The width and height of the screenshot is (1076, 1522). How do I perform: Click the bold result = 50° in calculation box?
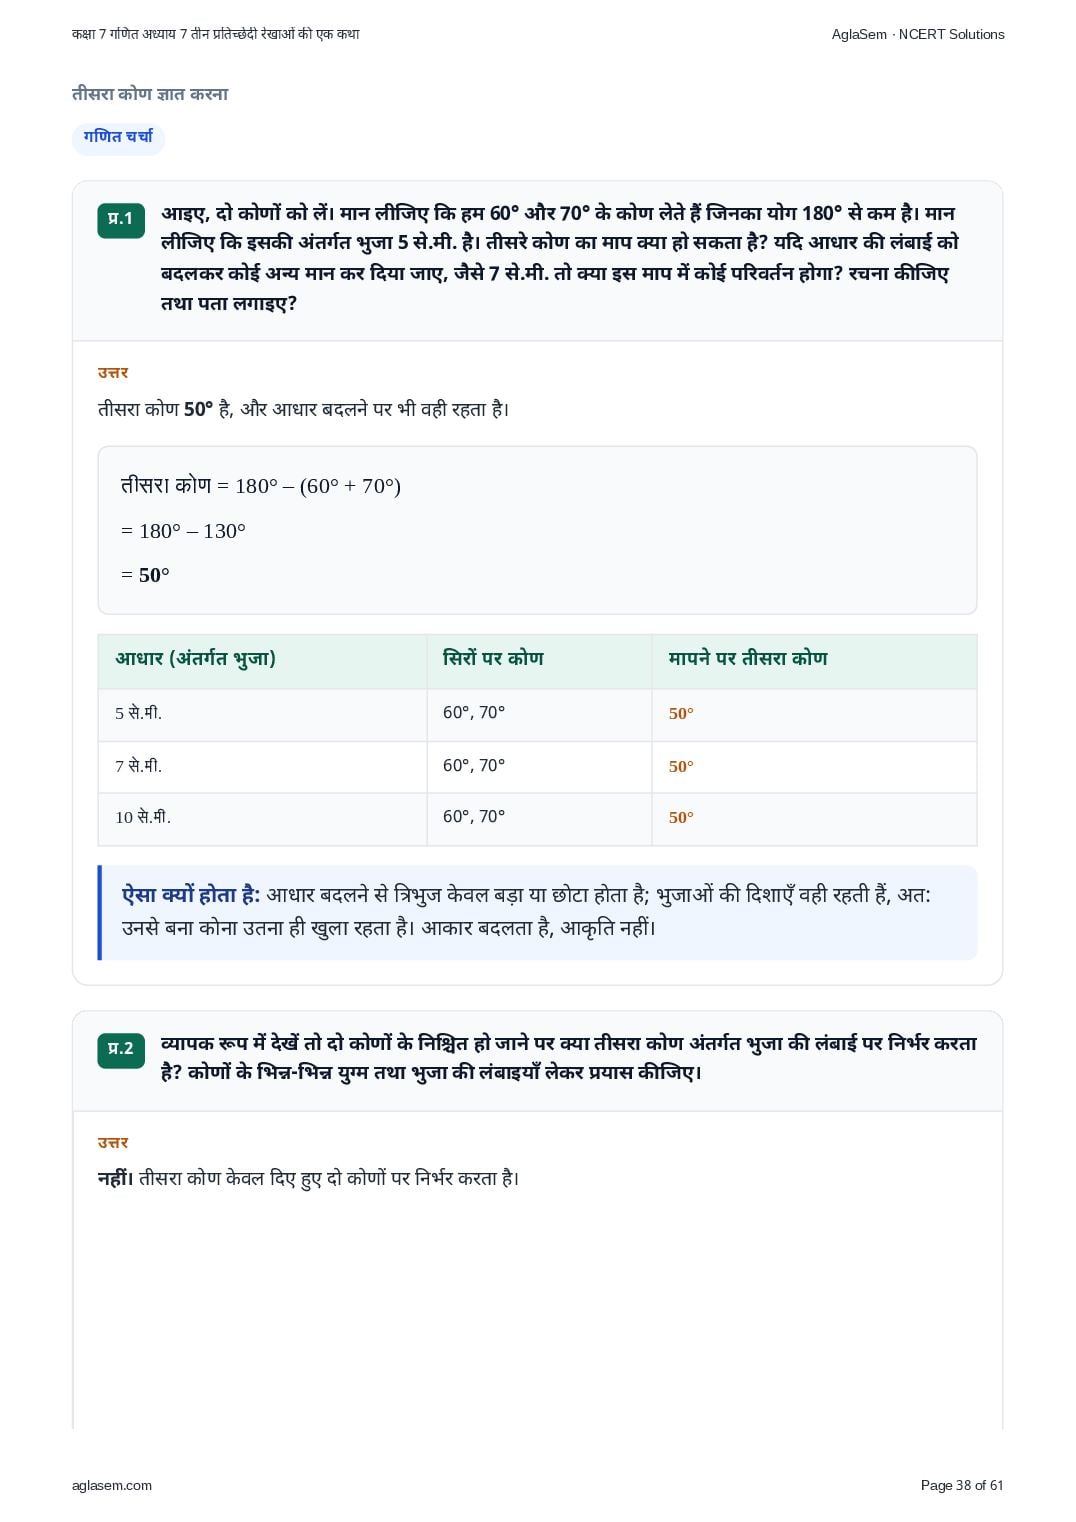[x=145, y=575]
